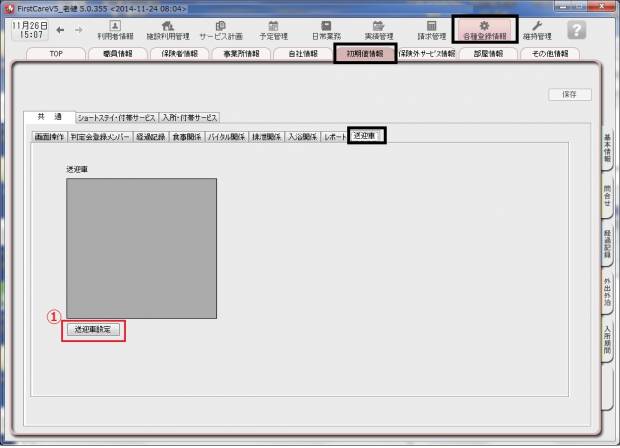This screenshot has width=620, height=448.
Task: Select the 日常業務 toolbar icon
Action: [x=326, y=29]
